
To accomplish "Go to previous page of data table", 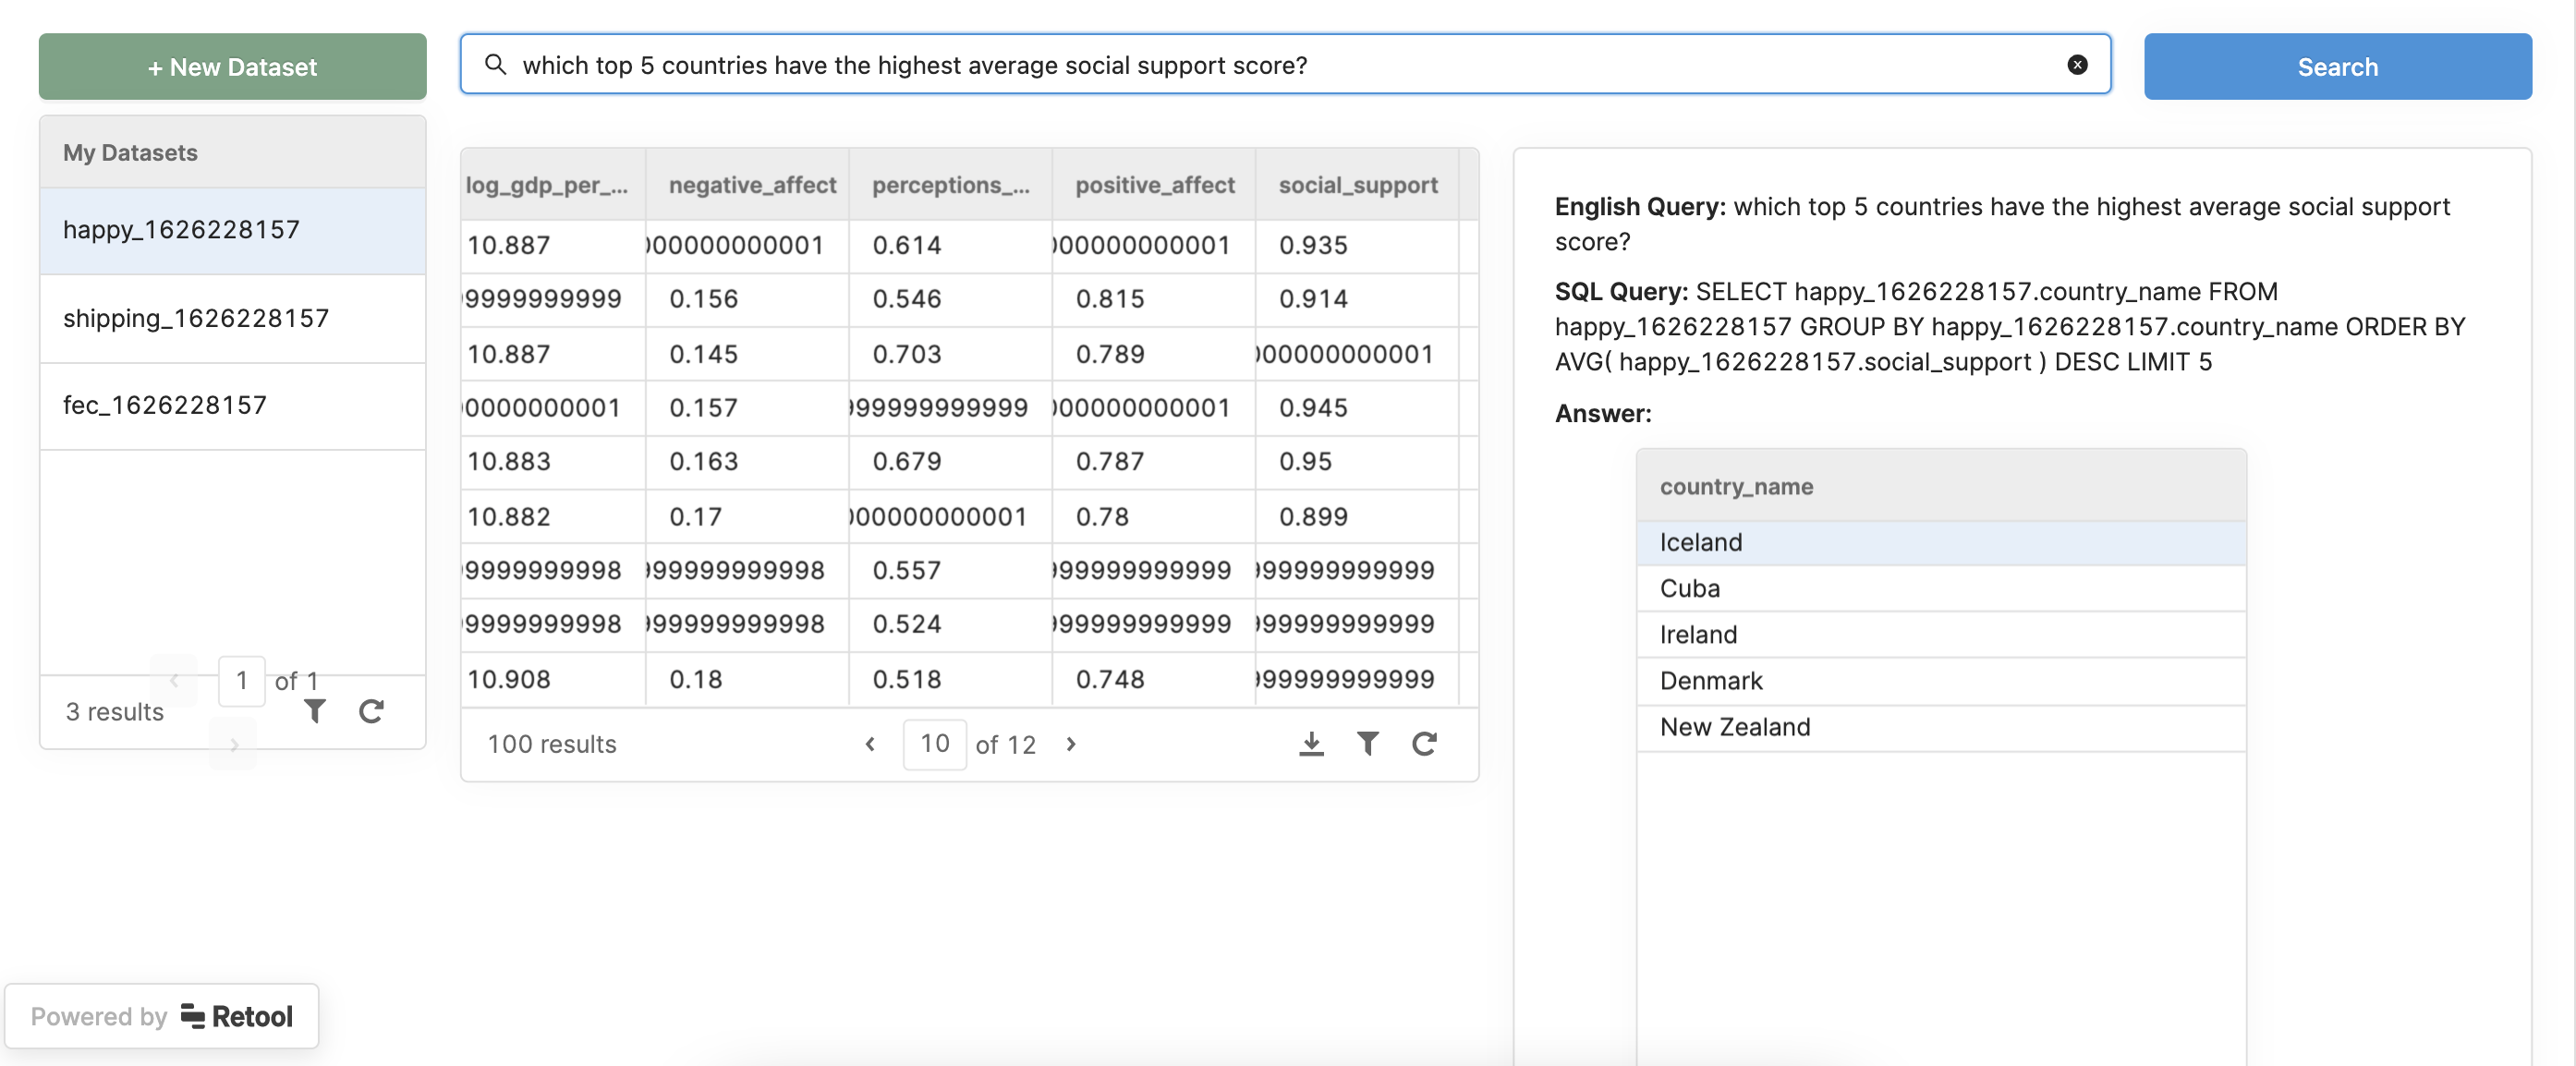I will [x=870, y=744].
